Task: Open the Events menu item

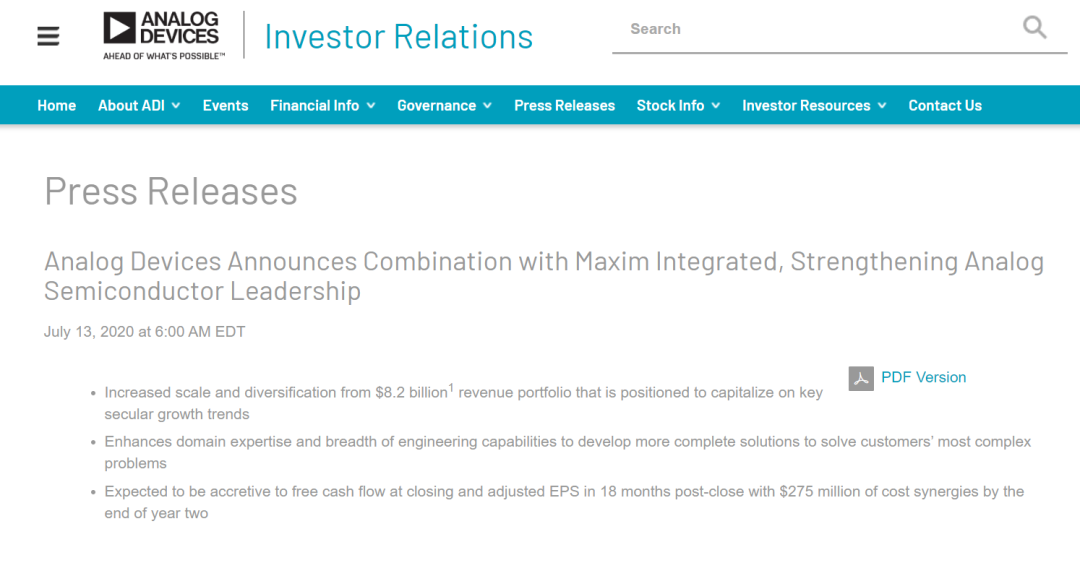Action: coord(225,105)
